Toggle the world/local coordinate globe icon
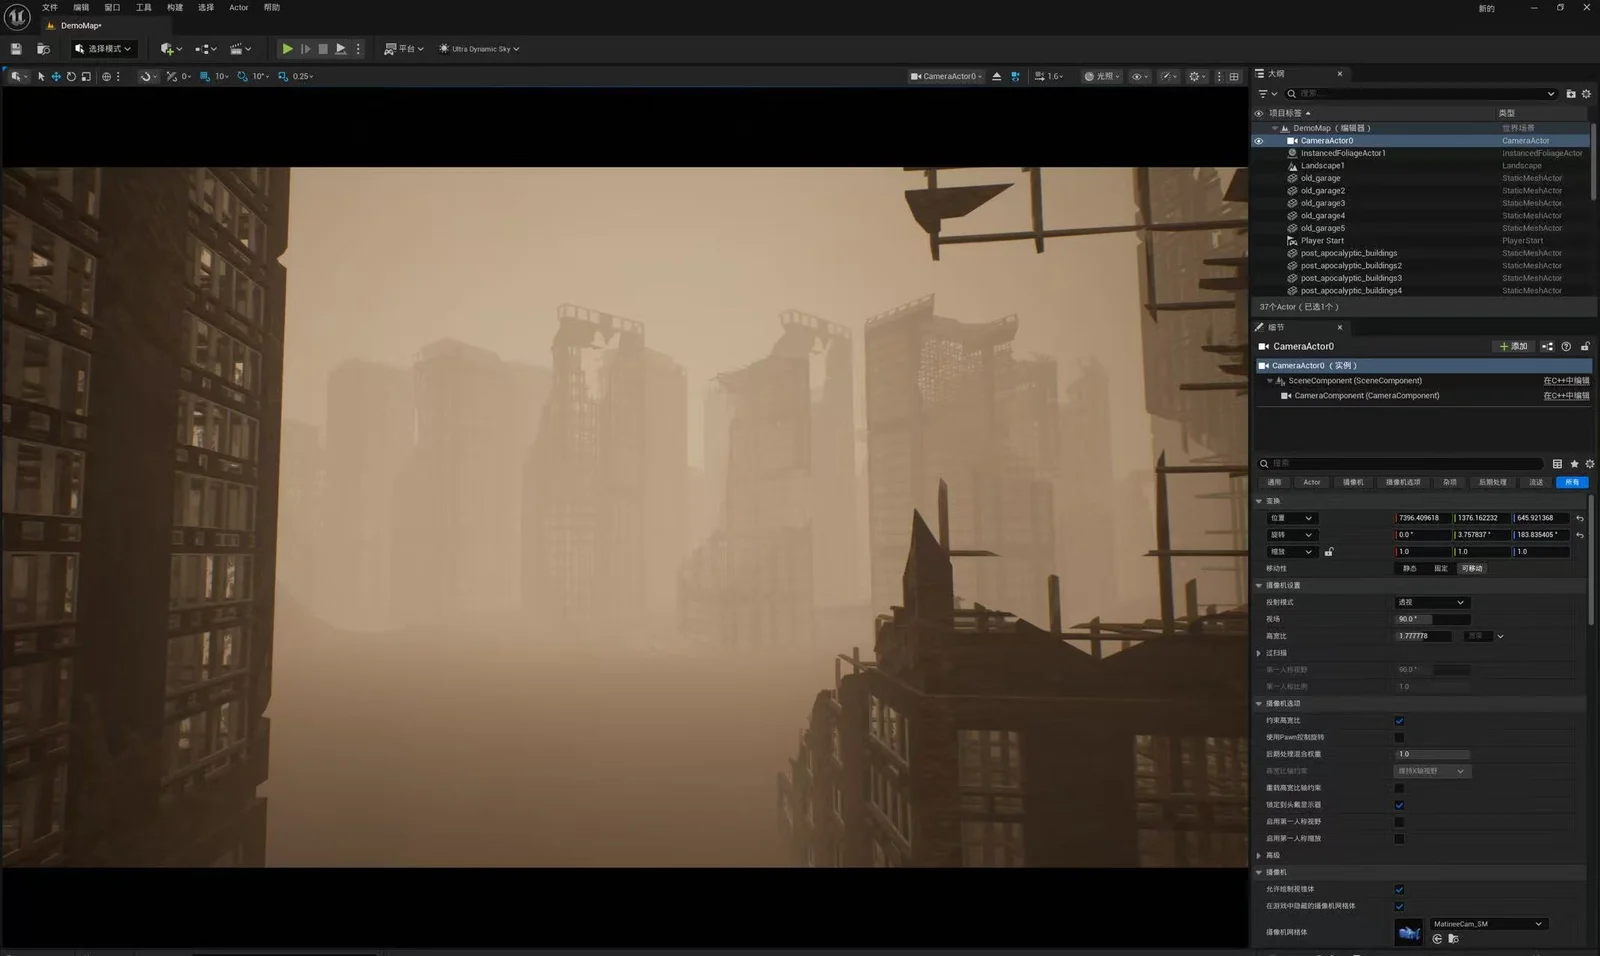1600x956 pixels. pos(106,76)
